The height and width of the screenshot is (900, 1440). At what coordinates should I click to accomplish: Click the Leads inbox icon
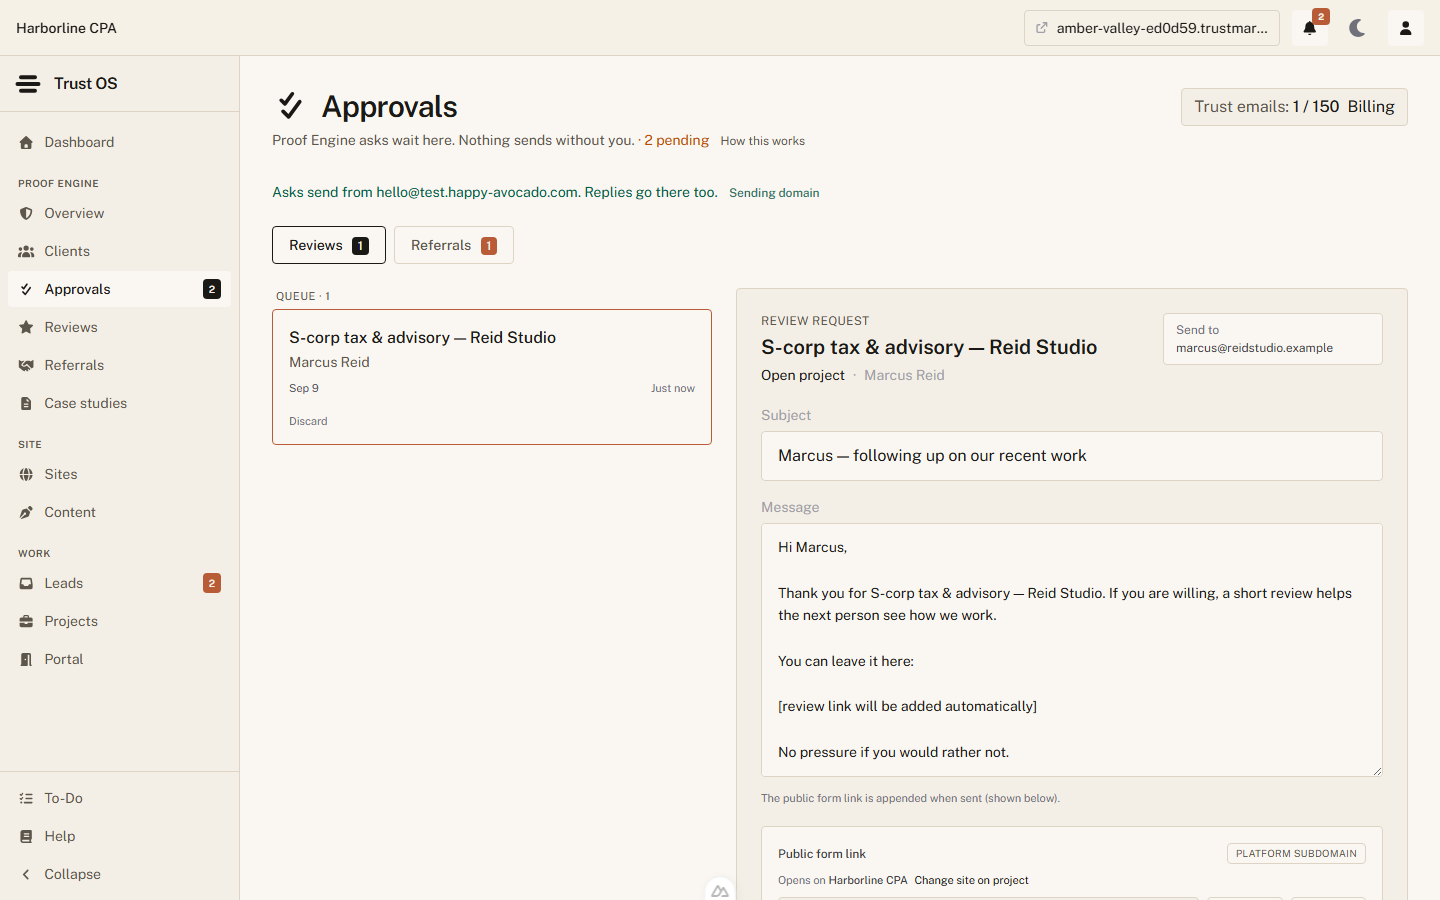click(x=26, y=584)
